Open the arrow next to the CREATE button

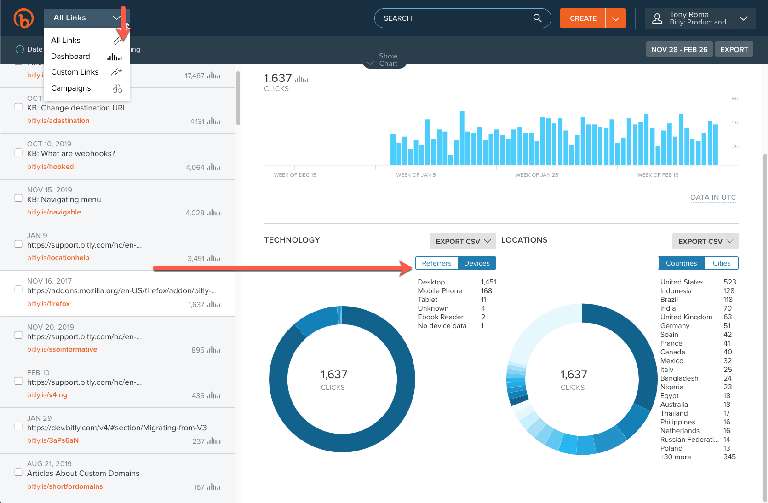[x=616, y=19]
